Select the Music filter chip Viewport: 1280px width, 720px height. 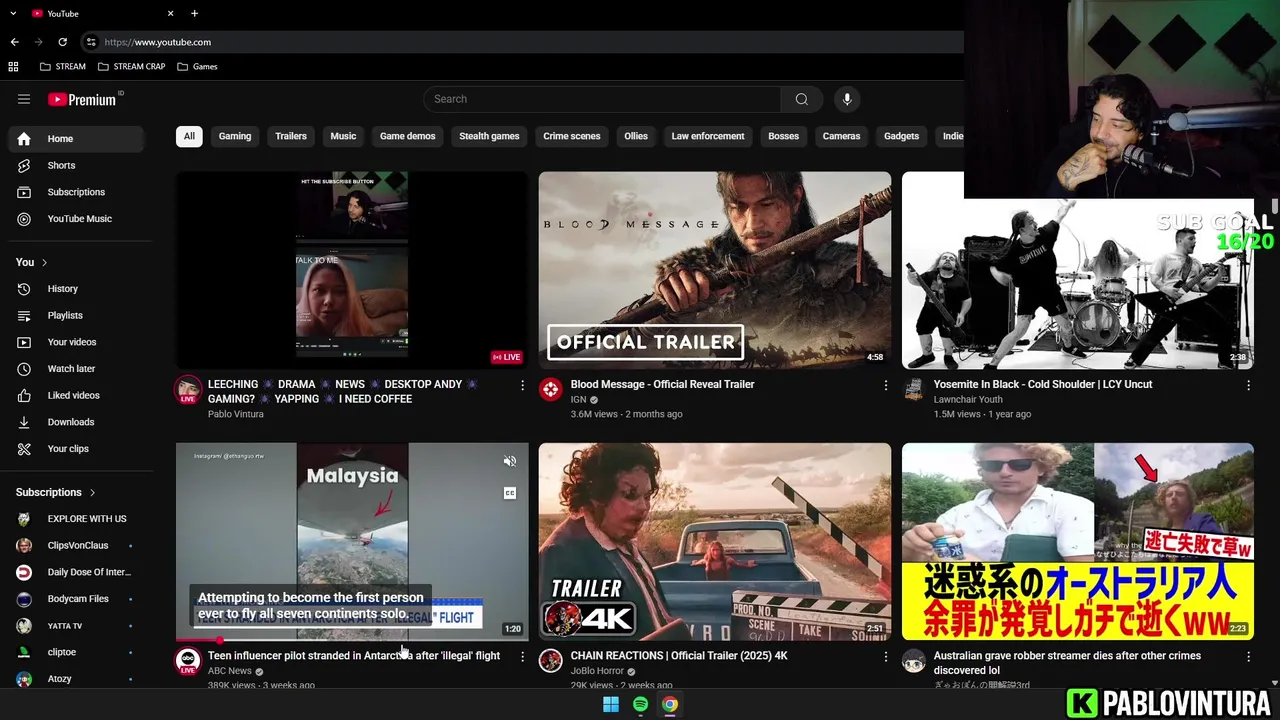click(x=343, y=136)
